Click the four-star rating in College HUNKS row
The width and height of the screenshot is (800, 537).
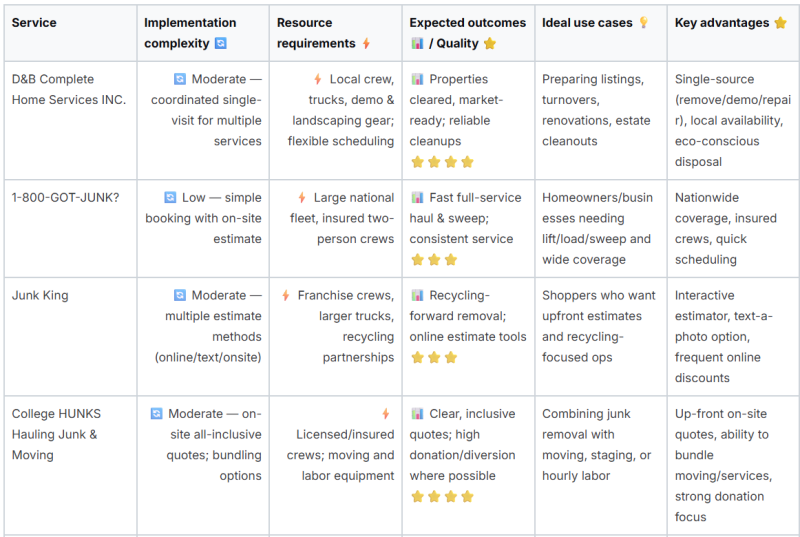pos(442,497)
